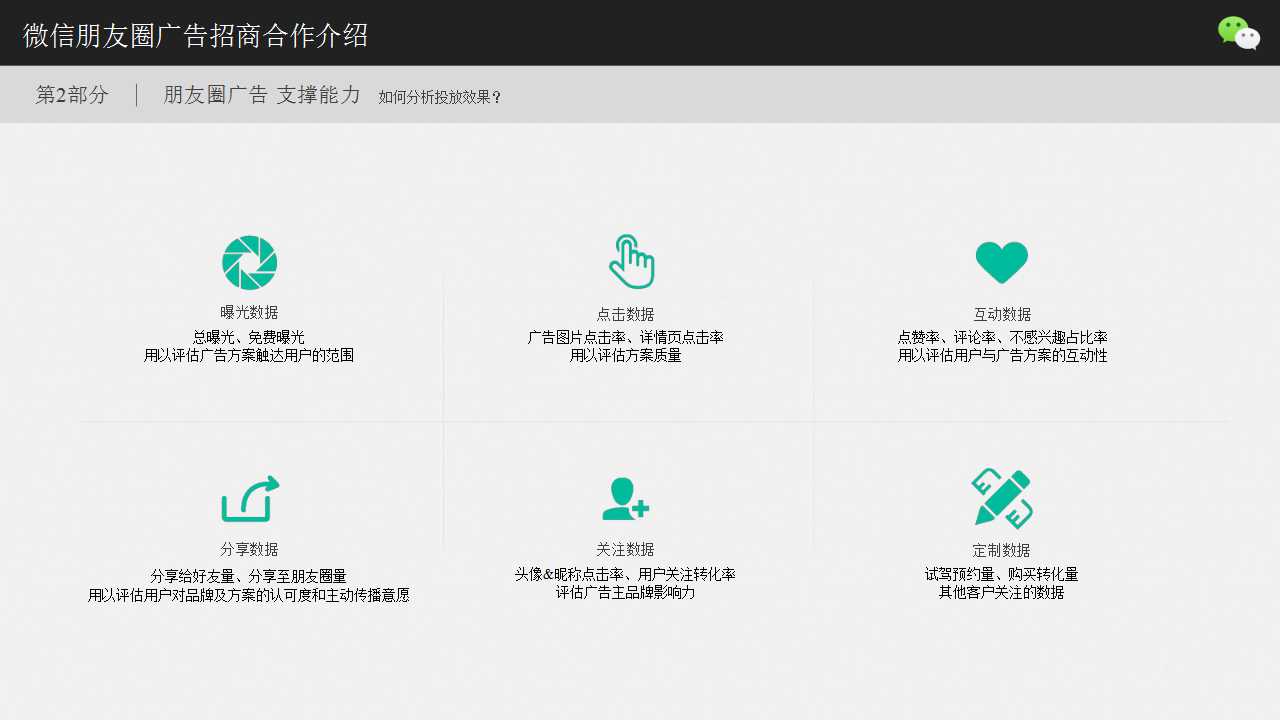Click the green heart icon above 互动数据
Viewport: 1280px width, 720px height.
pos(1002,262)
